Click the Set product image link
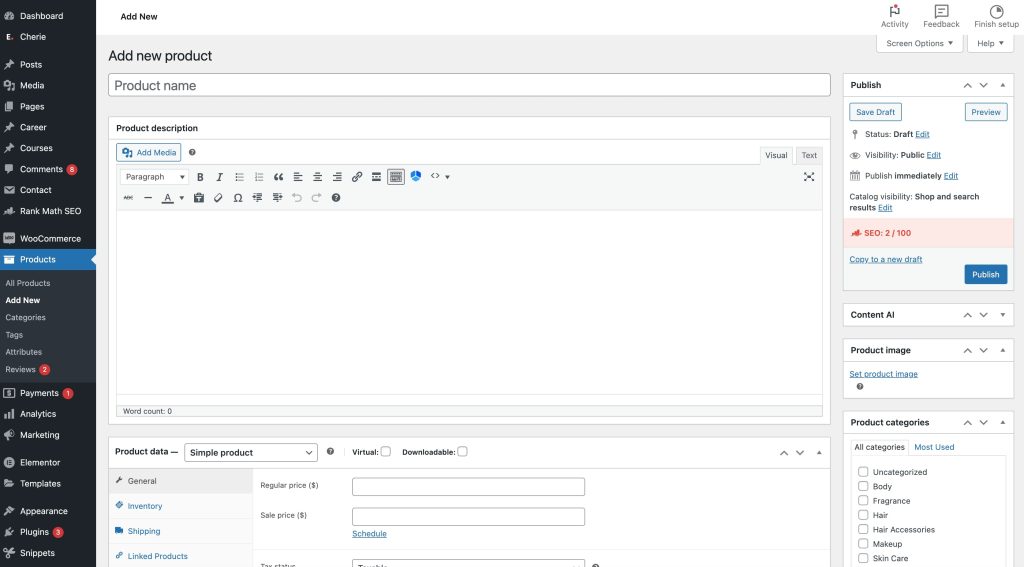This screenshot has height=567, width=1024. coord(883,374)
